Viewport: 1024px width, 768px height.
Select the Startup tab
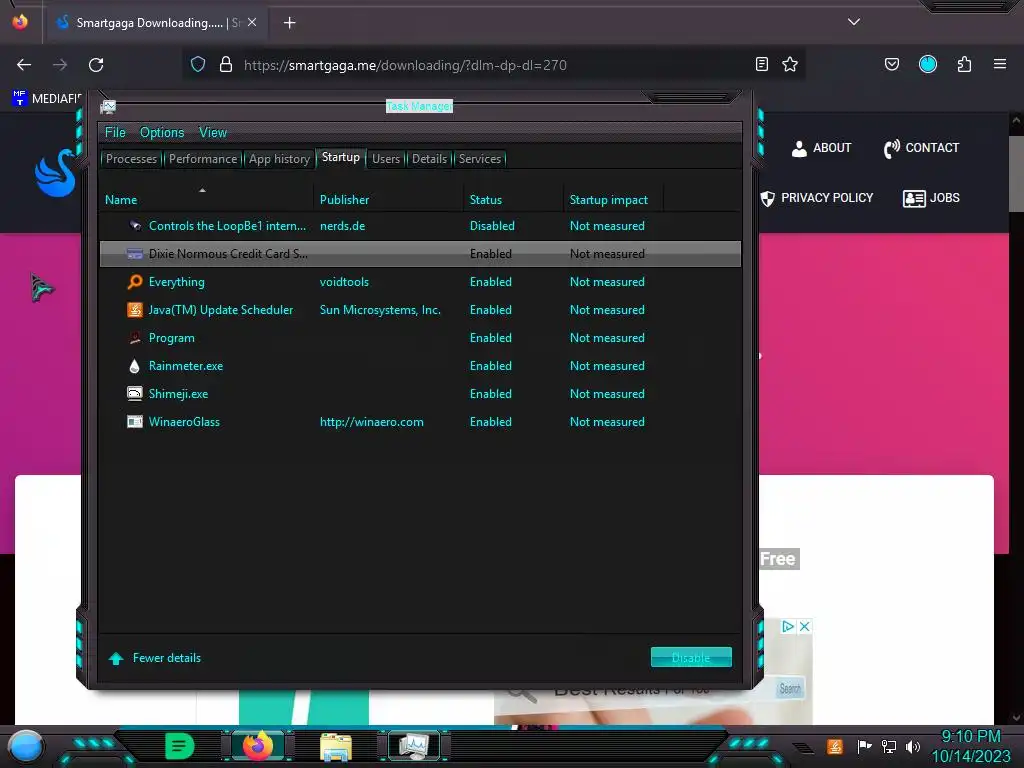pos(340,157)
